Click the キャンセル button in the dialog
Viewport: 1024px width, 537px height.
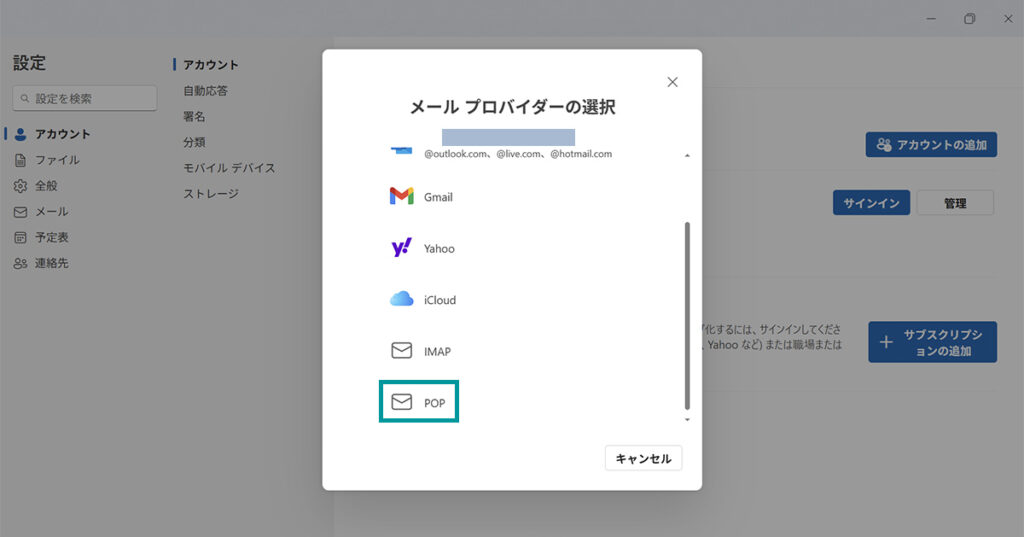pos(643,459)
